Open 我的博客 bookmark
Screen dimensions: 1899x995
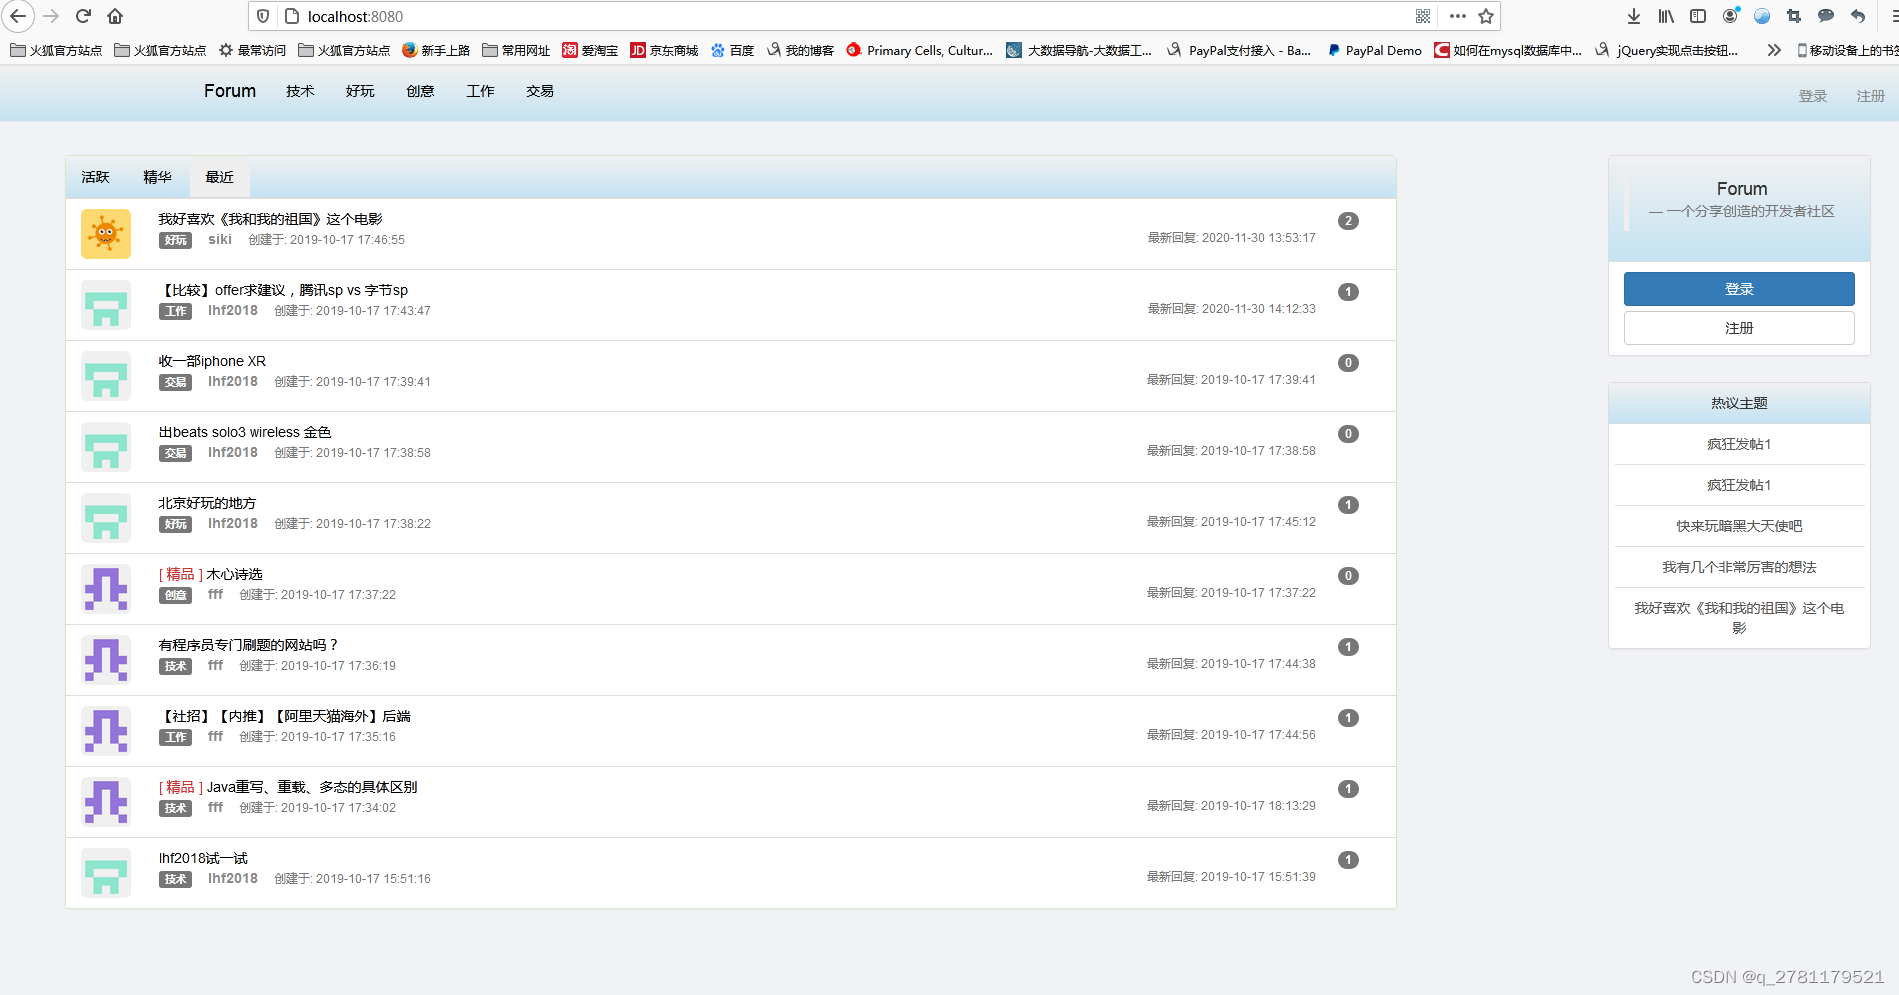coord(800,50)
